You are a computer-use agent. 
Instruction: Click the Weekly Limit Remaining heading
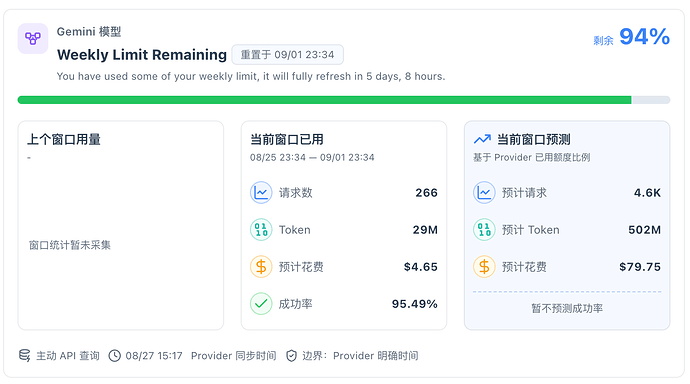click(142, 55)
